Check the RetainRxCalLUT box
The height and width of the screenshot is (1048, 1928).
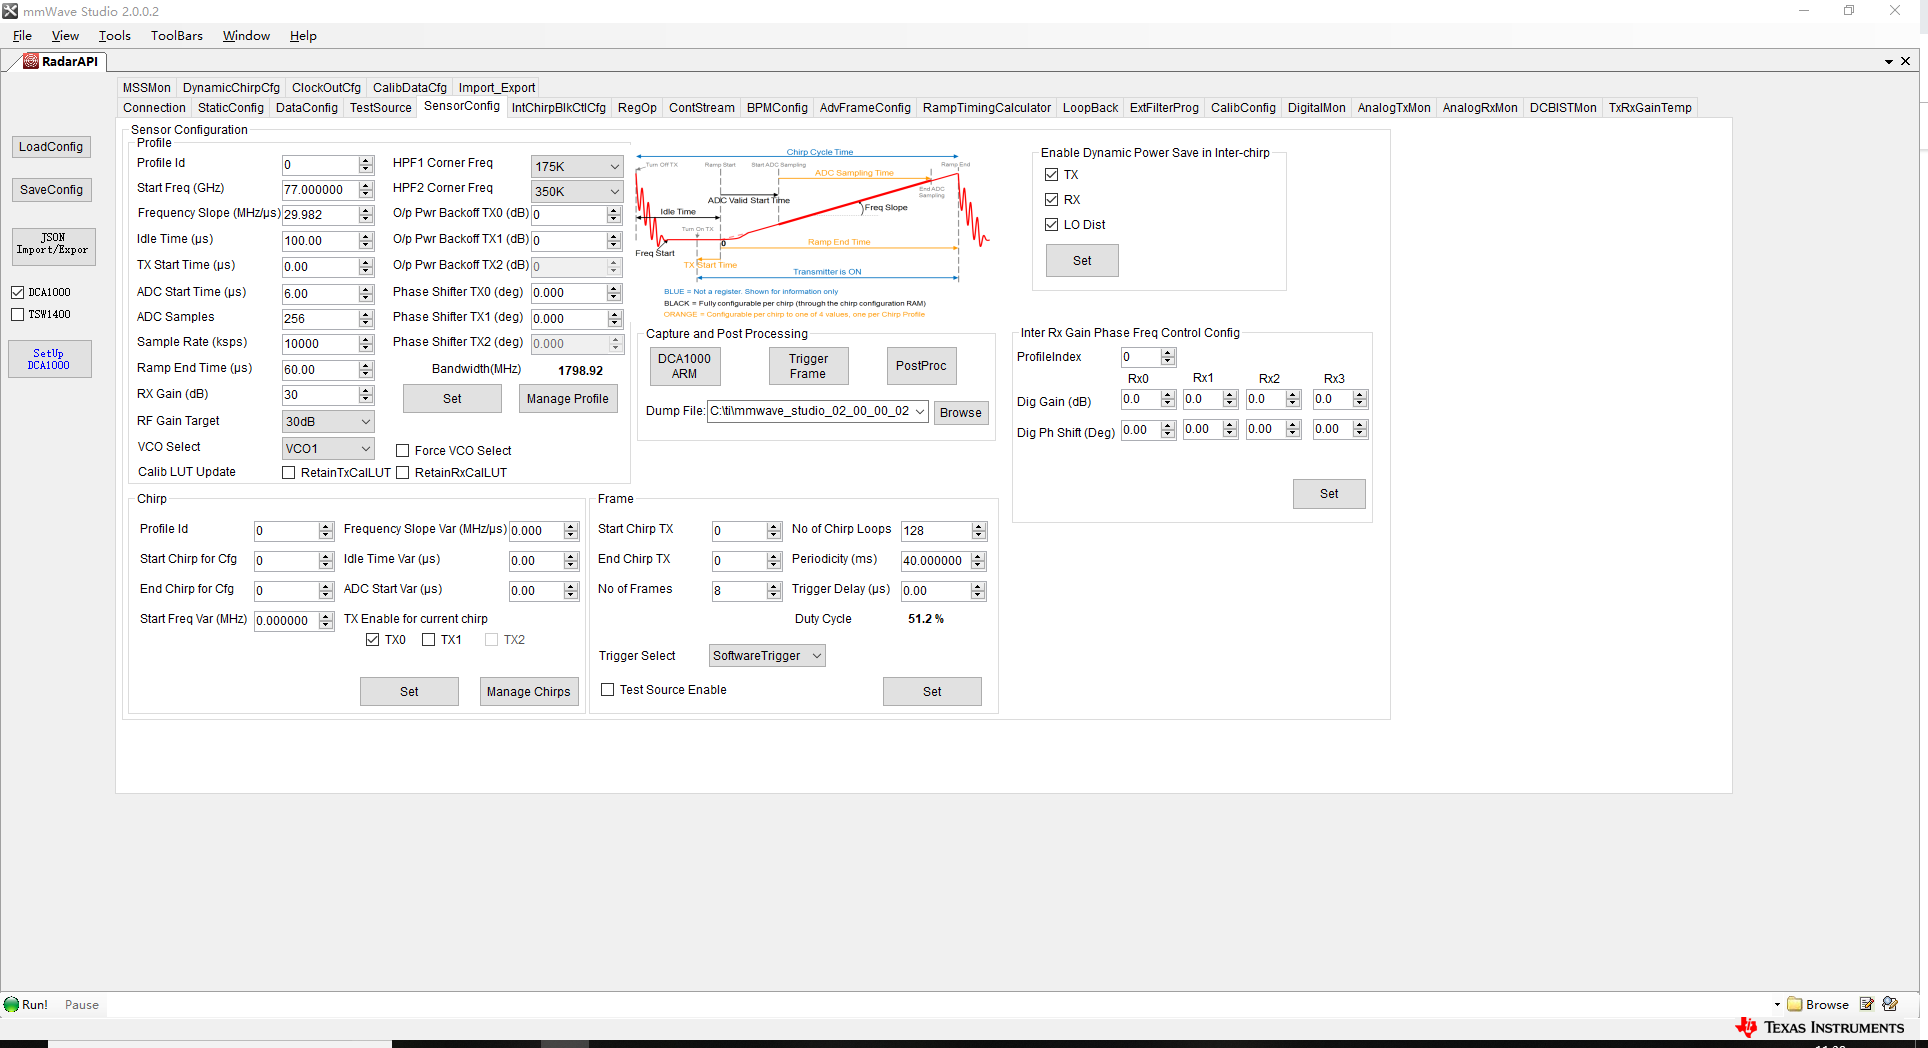pyautogui.click(x=402, y=473)
